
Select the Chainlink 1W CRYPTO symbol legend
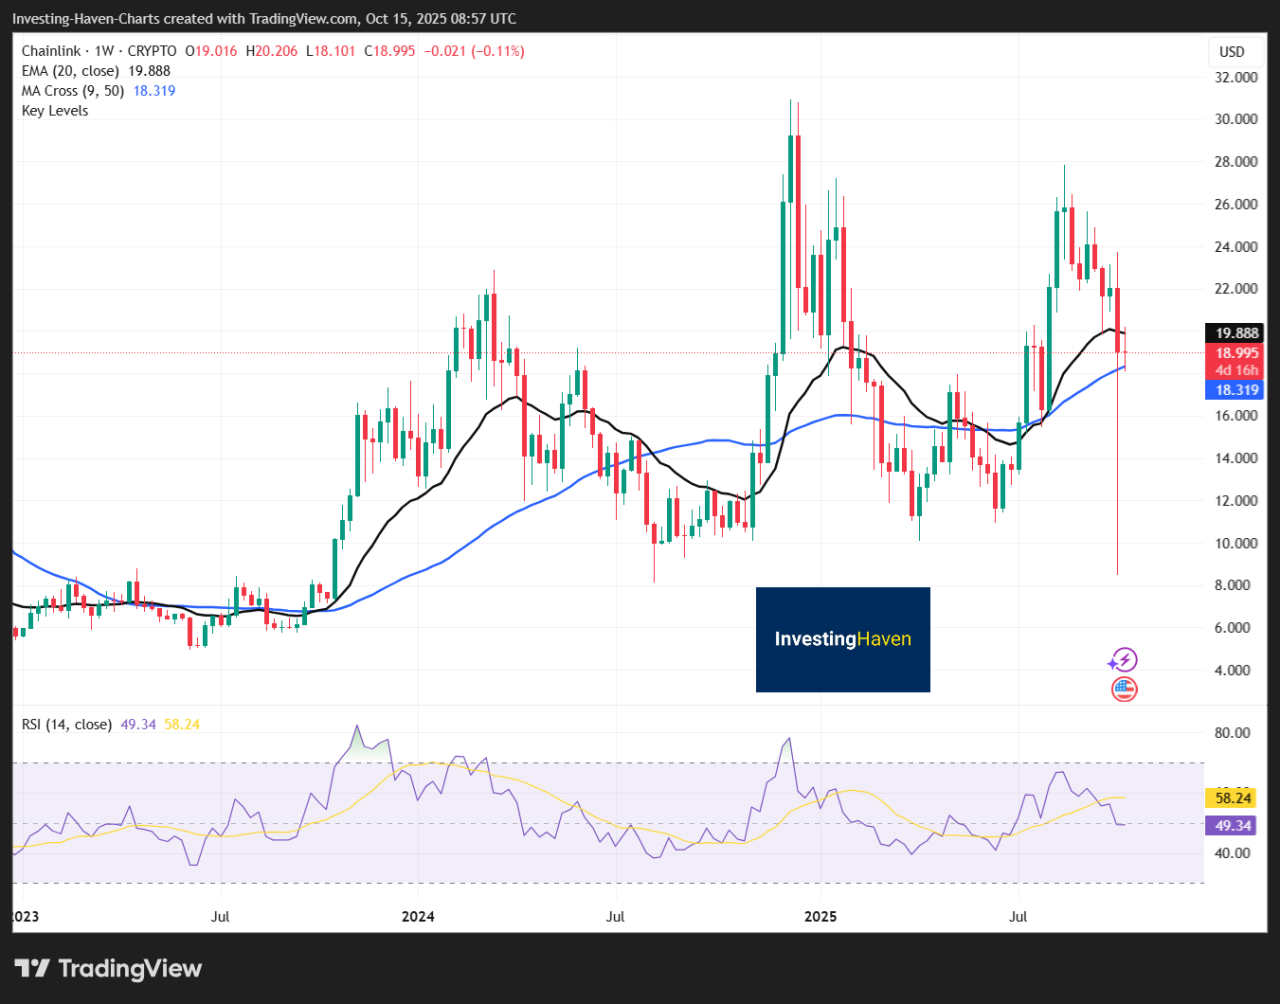click(99, 51)
